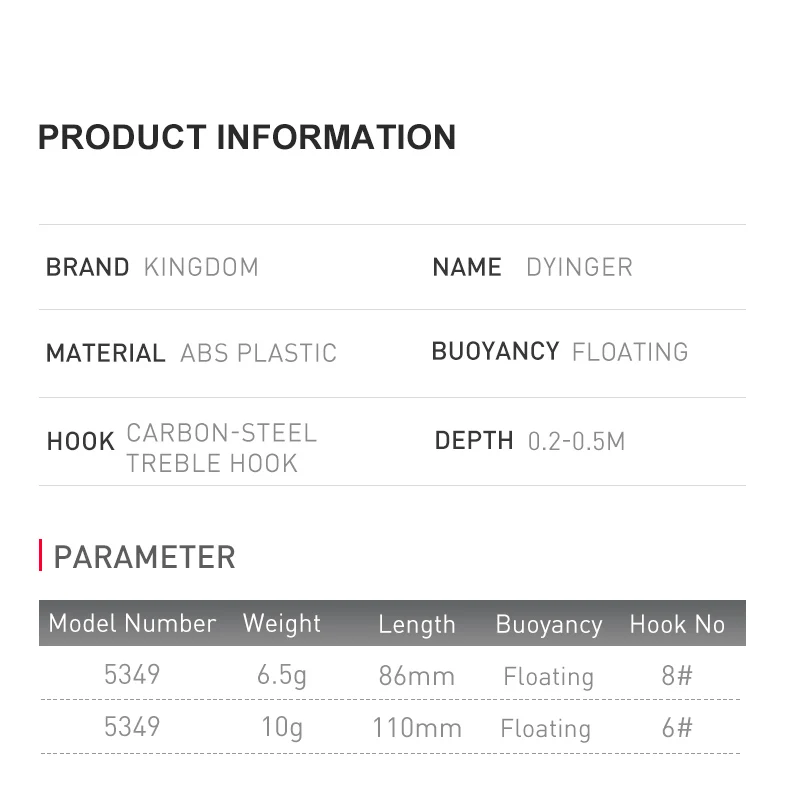This screenshot has width=800, height=800.
Task: Select the Weight column header
Action: point(282,624)
